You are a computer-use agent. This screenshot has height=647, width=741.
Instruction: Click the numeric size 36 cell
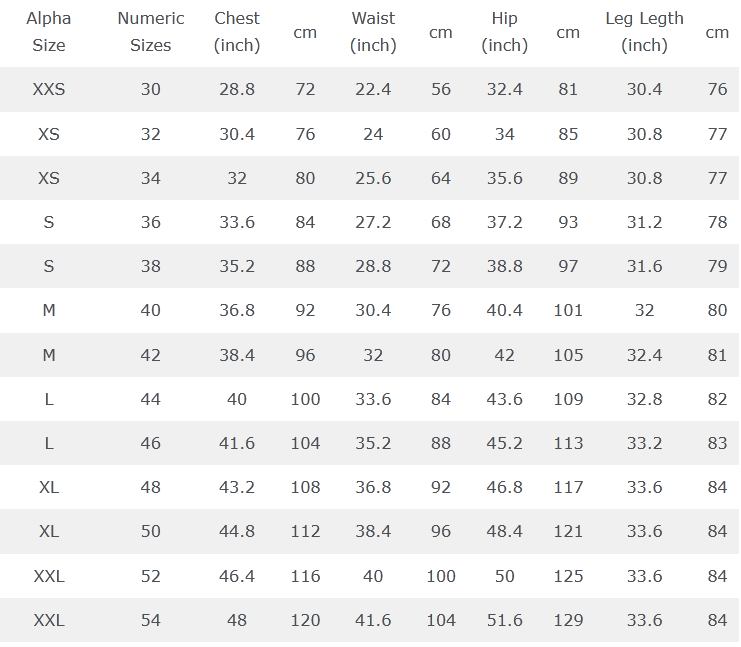tap(151, 222)
